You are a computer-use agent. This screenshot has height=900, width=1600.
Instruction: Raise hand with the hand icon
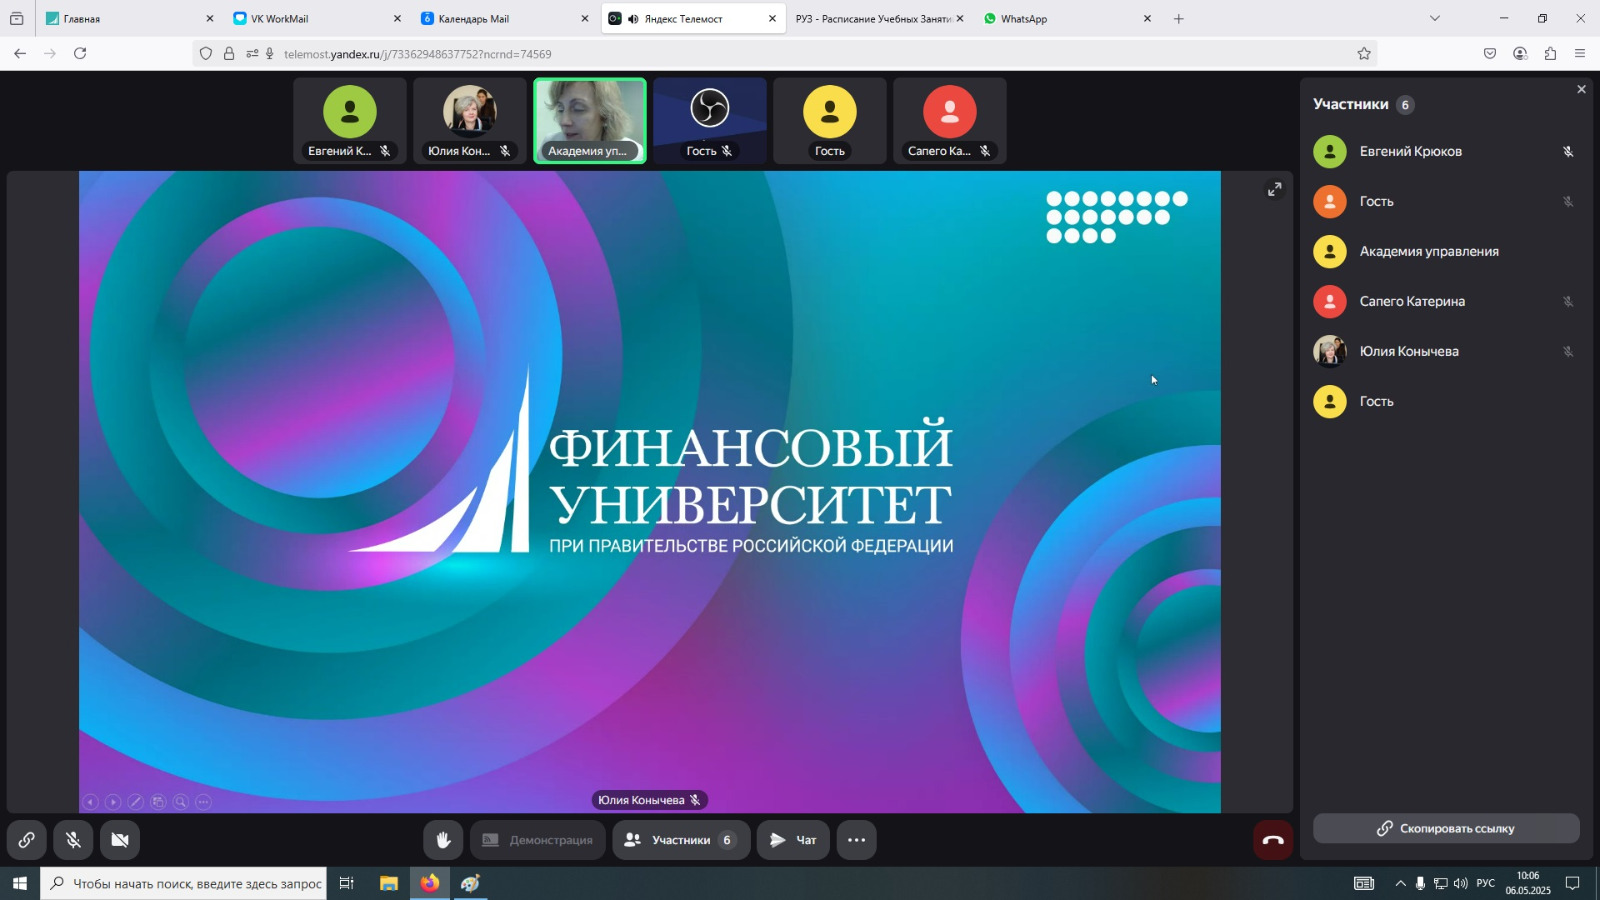[x=443, y=840]
